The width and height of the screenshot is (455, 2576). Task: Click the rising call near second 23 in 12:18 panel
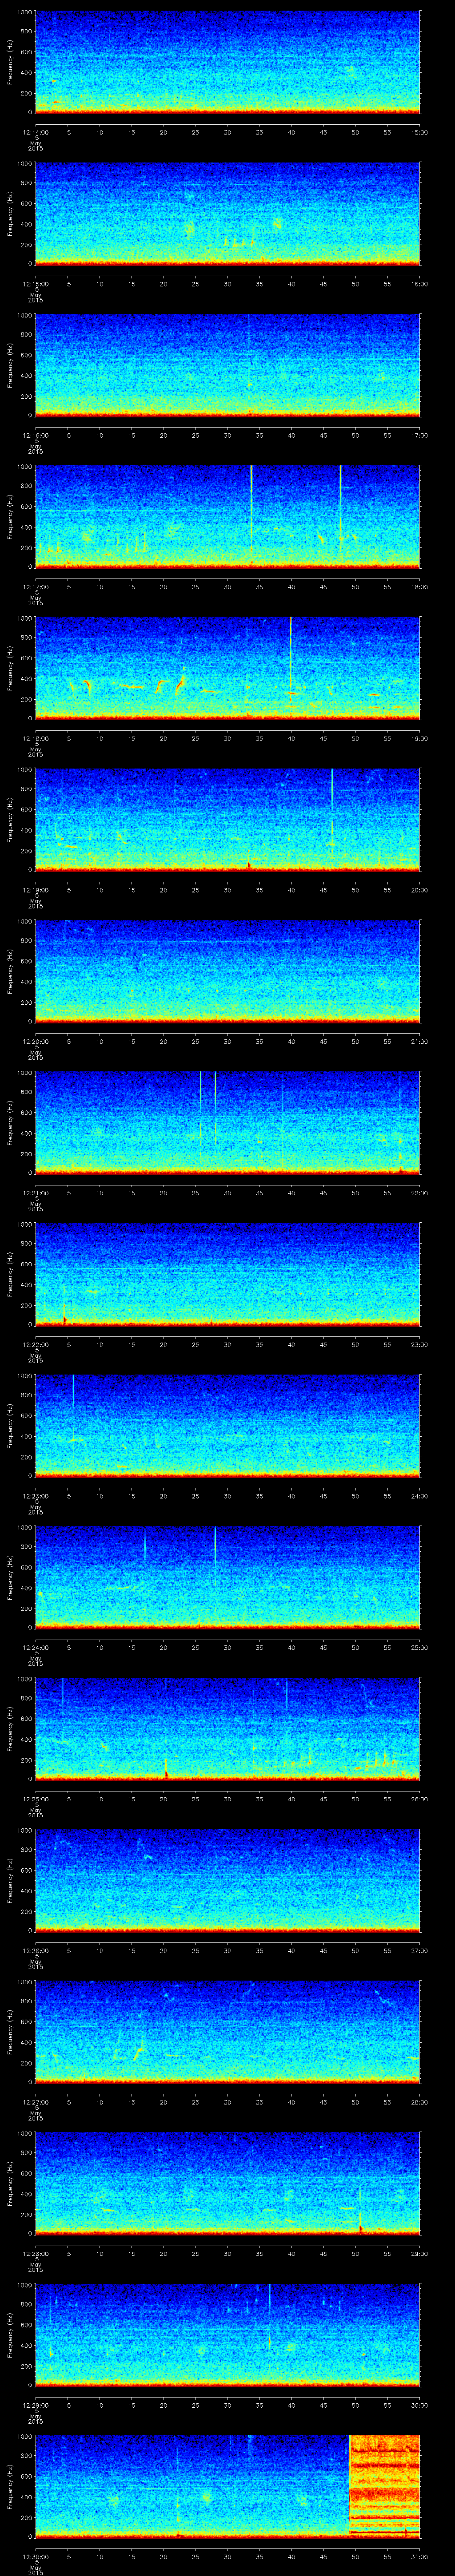[181, 685]
